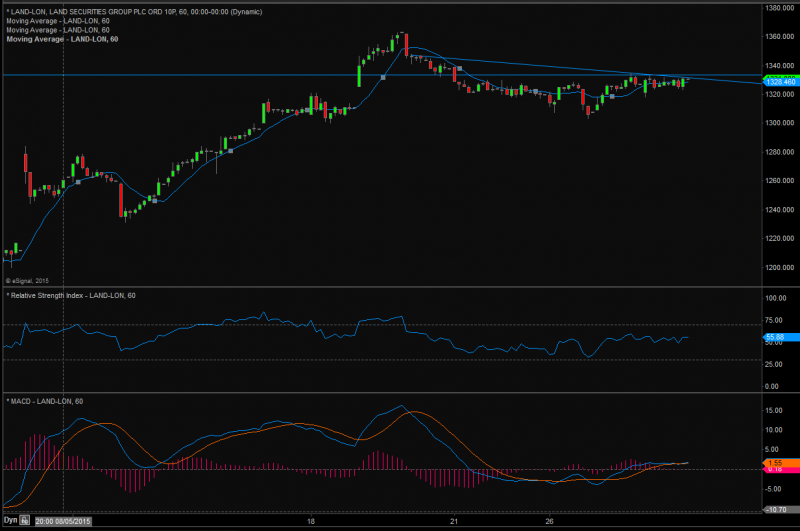
Task: Click the blue 1328.460 price marker
Action: coord(779,84)
